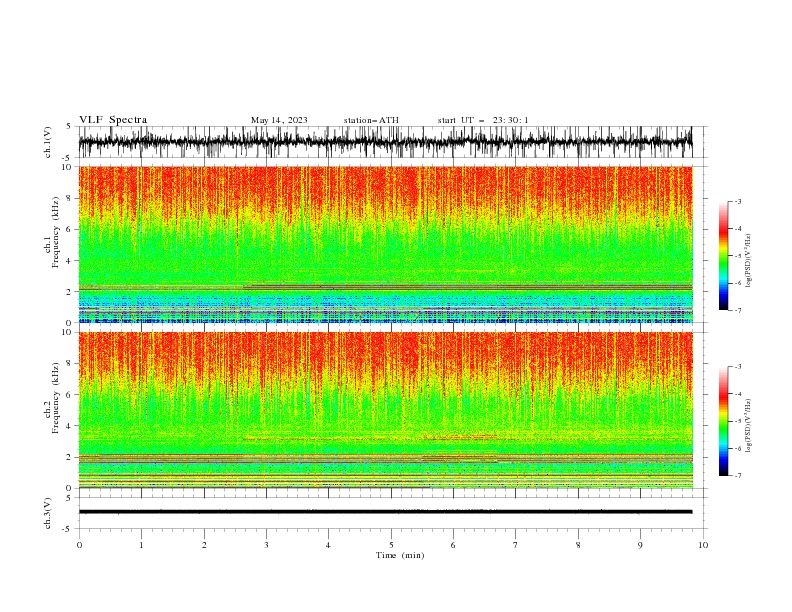792x612 pixels.
Task: Click the "station=ATH" header label
Action: [371, 120]
